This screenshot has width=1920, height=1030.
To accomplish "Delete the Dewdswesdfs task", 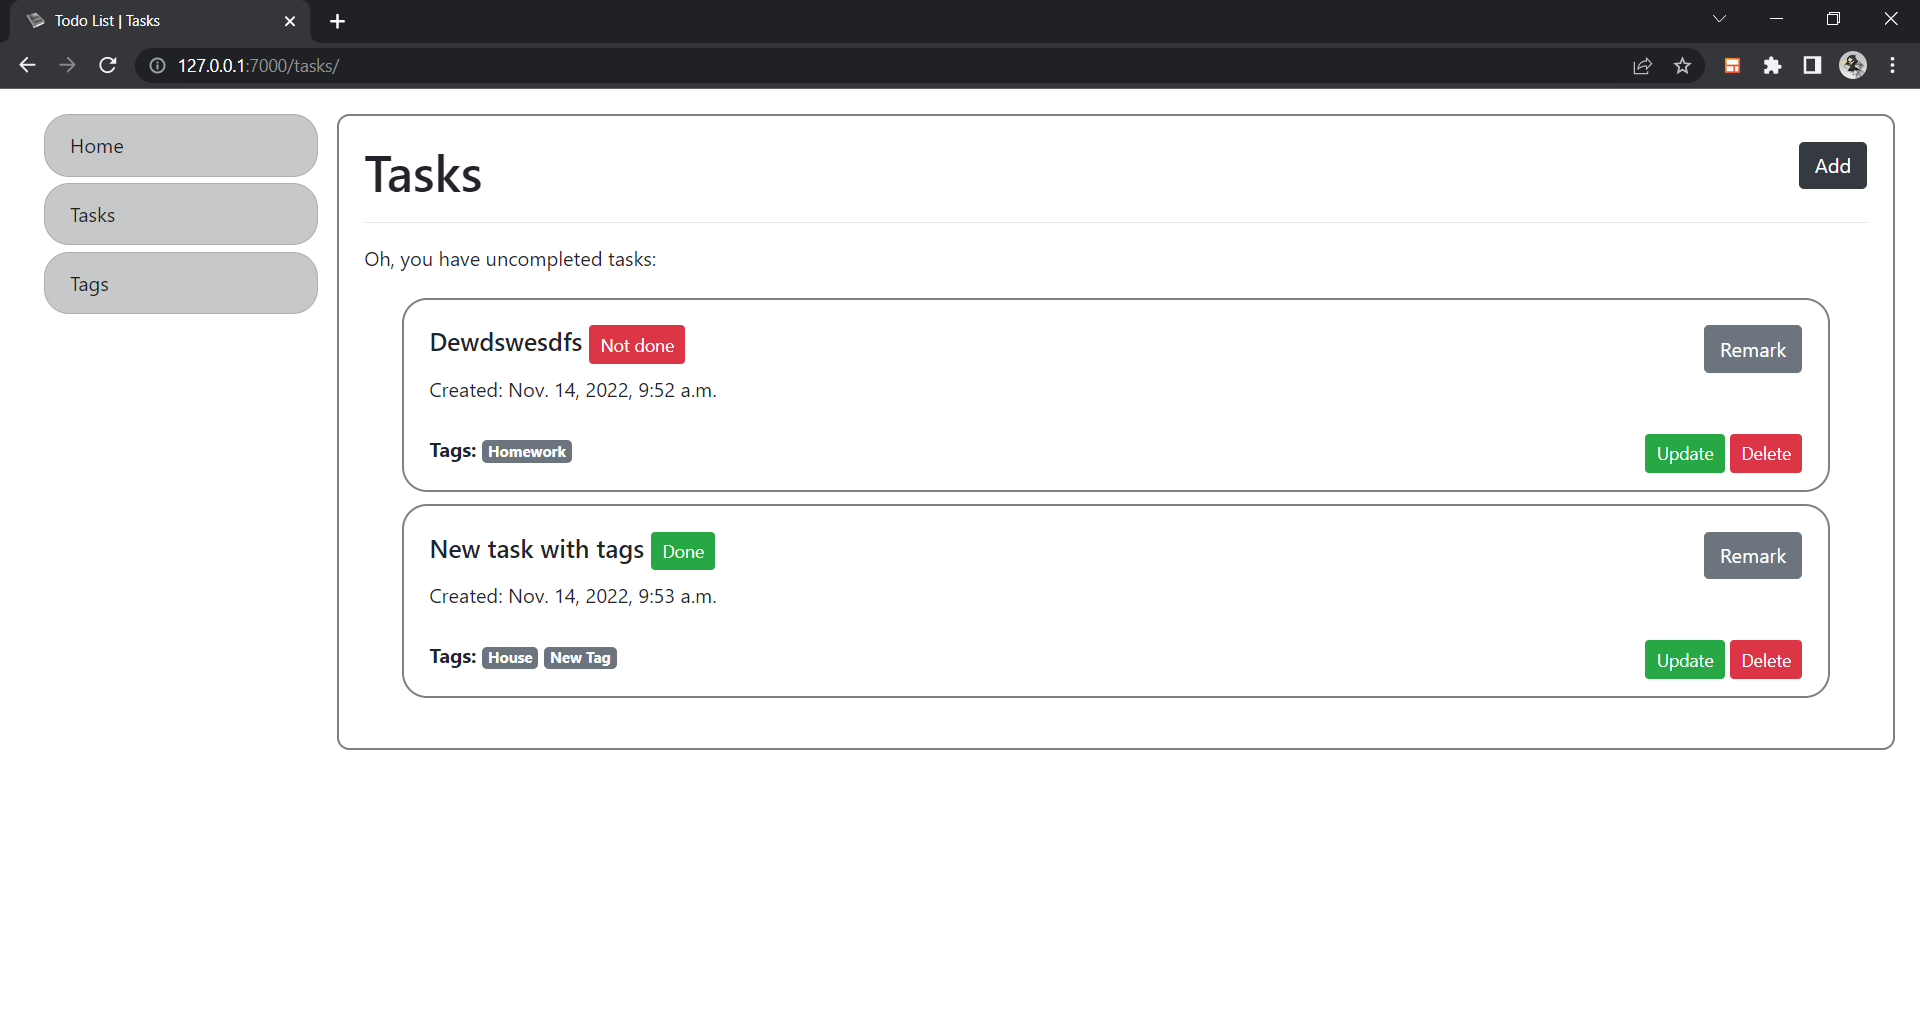I will tap(1765, 453).
